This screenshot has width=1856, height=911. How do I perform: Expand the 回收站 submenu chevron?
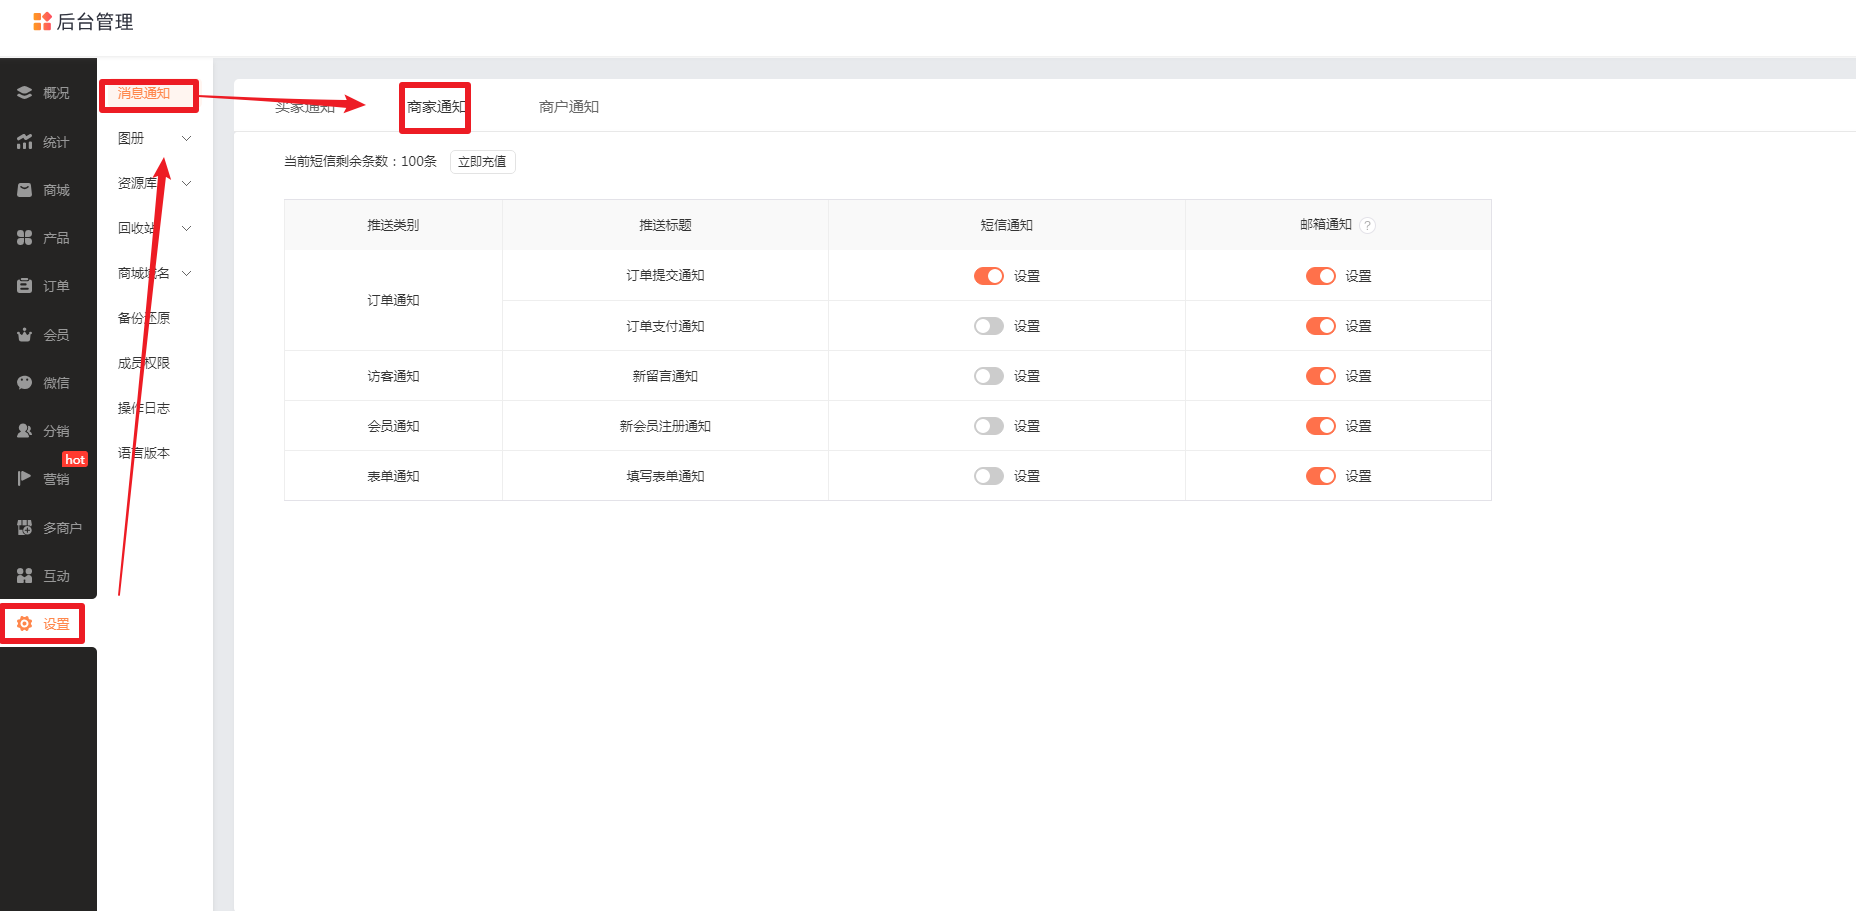(x=186, y=229)
